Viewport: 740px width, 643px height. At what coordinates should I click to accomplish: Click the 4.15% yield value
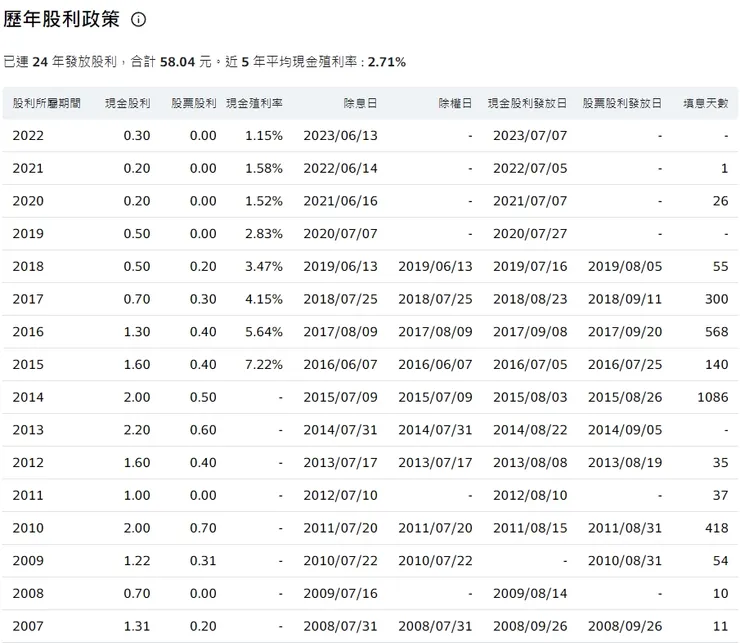tap(264, 299)
